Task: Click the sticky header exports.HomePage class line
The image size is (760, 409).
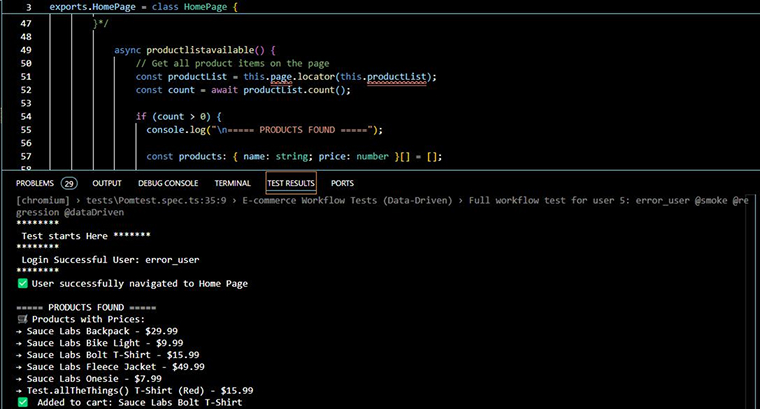Action: (x=144, y=6)
